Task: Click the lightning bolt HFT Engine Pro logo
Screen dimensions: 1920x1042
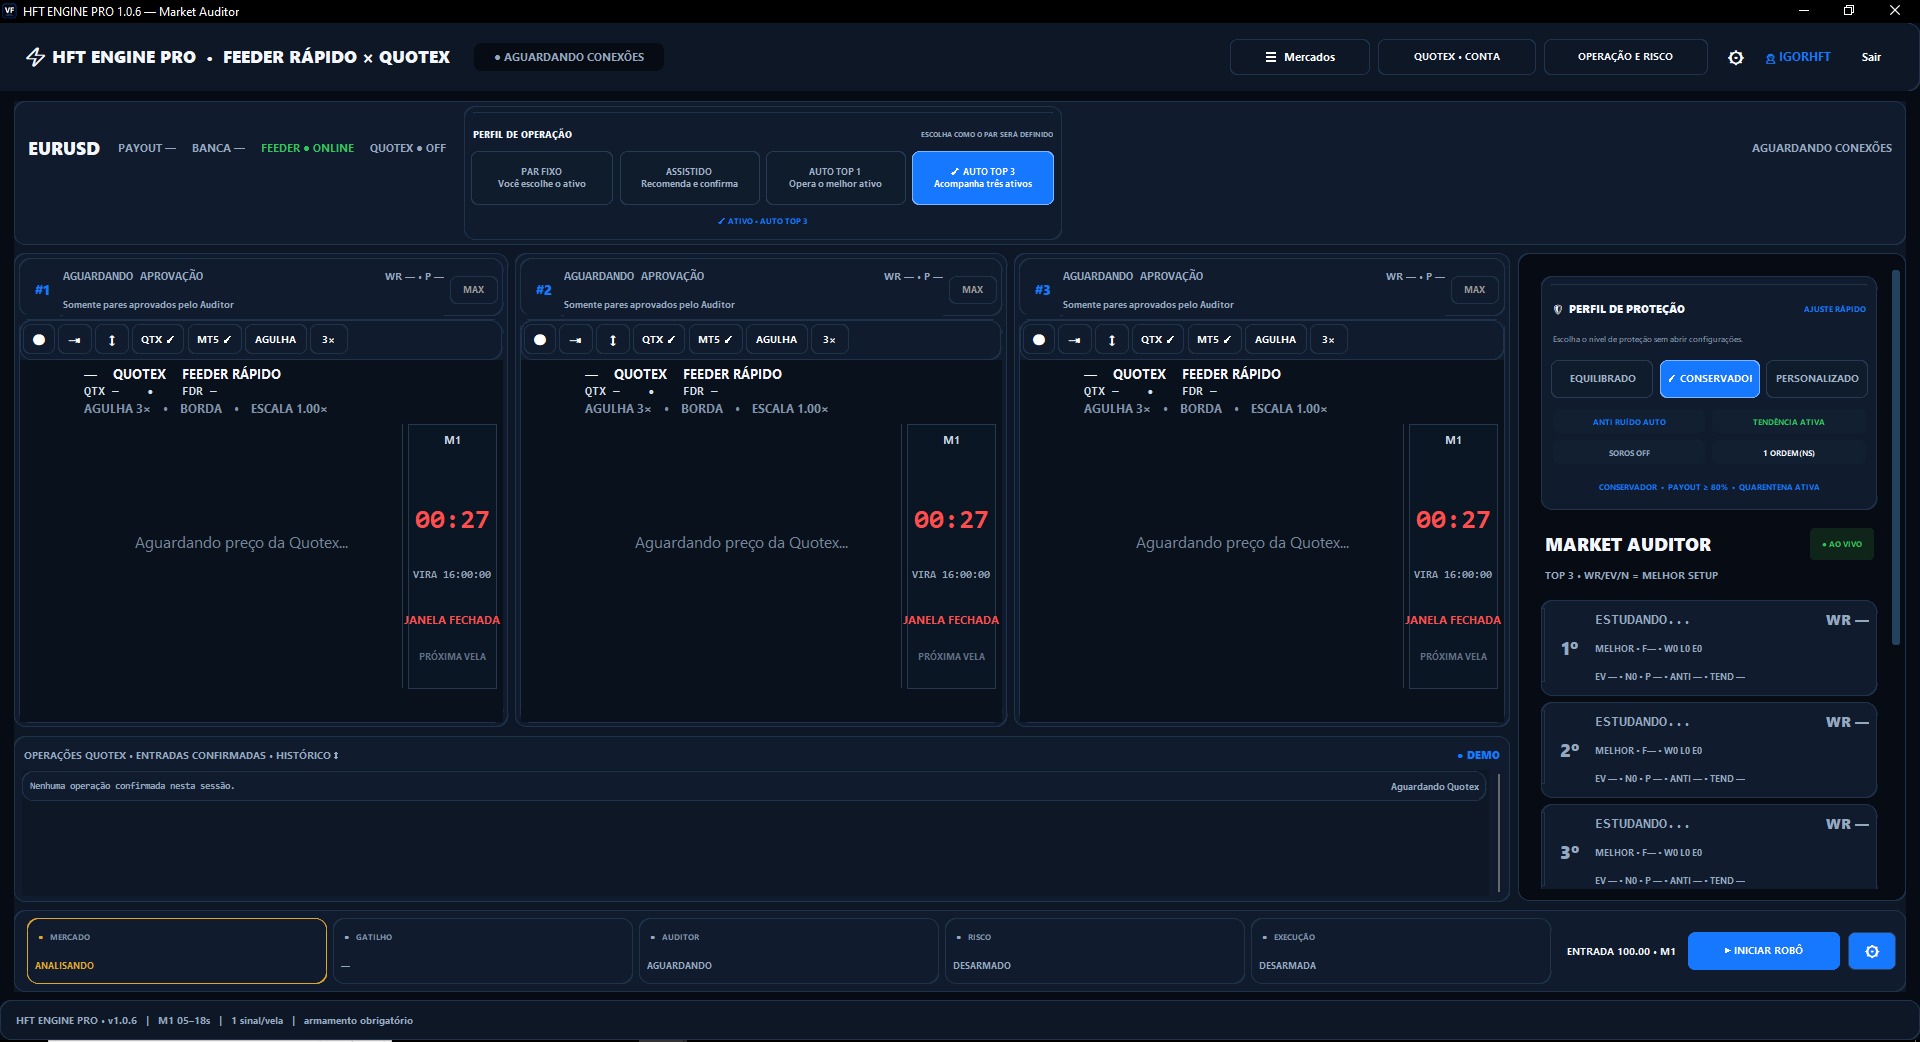Action: 36,57
